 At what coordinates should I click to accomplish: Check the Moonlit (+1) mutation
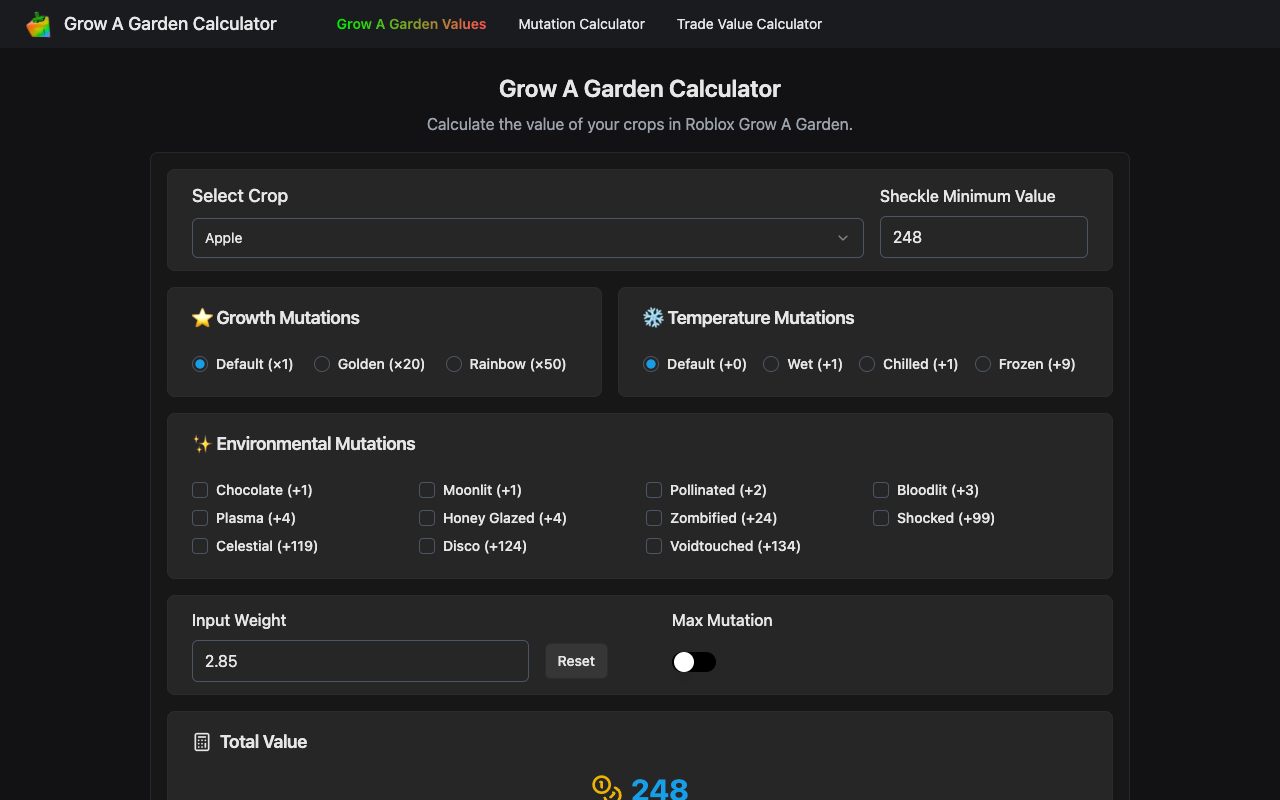click(427, 490)
